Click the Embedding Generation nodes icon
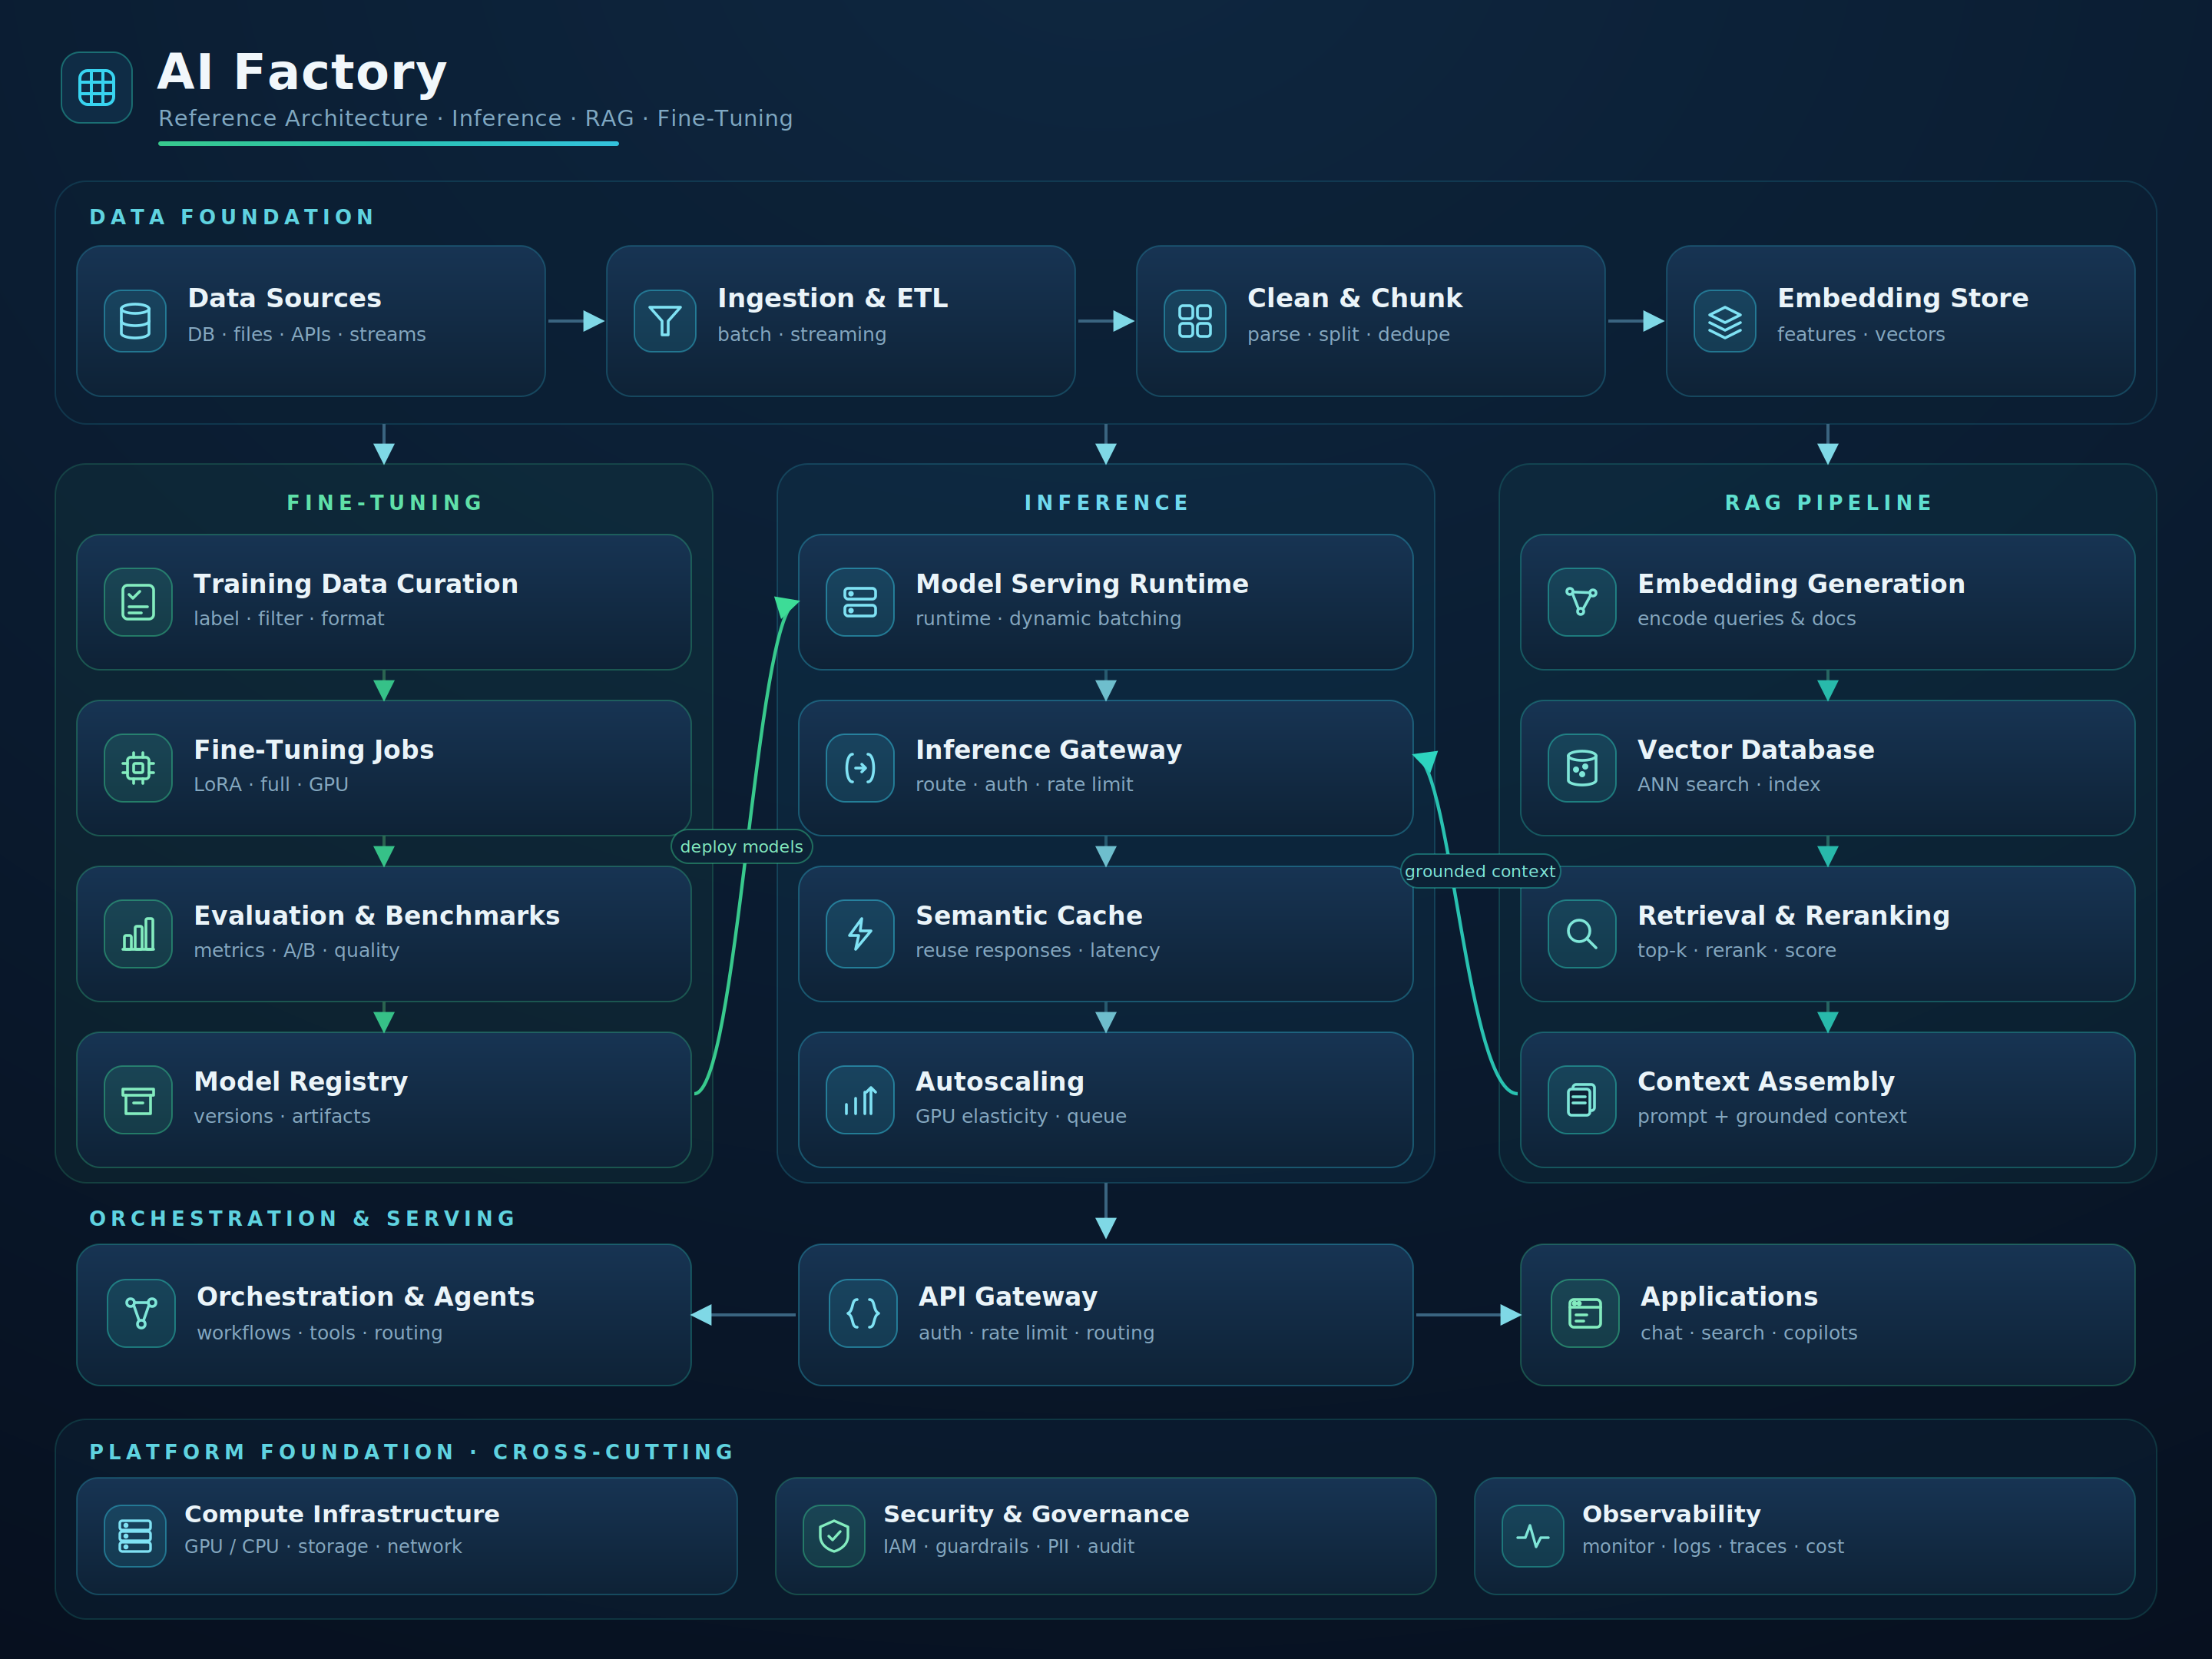This screenshot has height=1659, width=2212. point(1582,602)
